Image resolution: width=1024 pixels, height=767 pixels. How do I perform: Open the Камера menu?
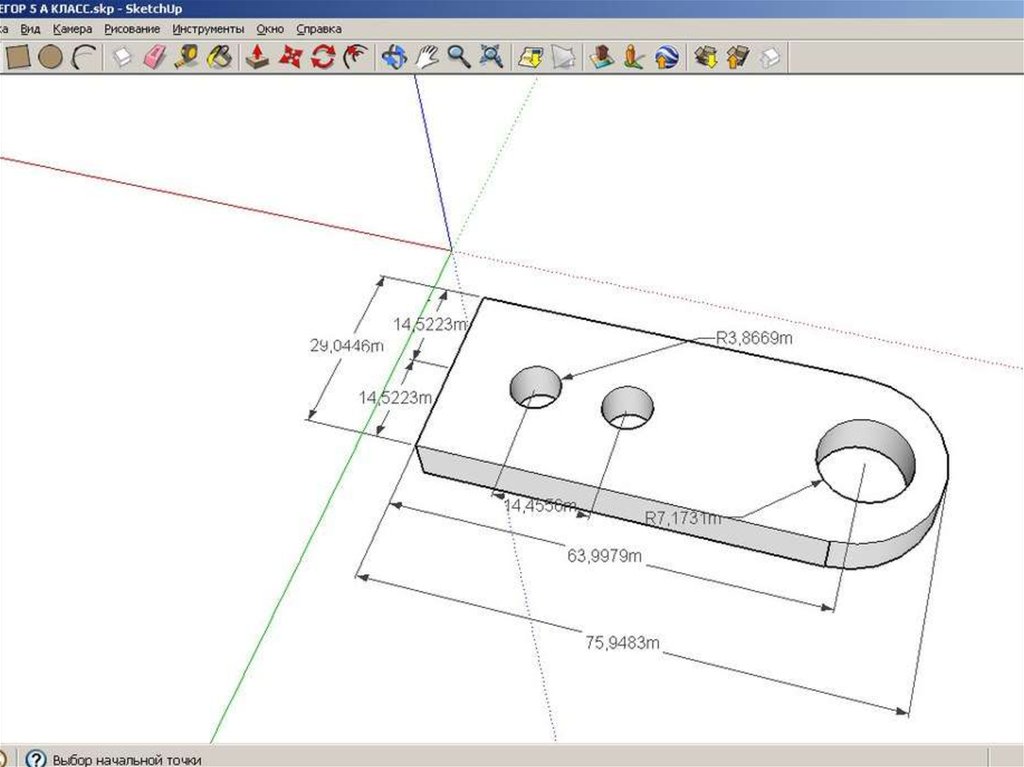(x=72, y=30)
